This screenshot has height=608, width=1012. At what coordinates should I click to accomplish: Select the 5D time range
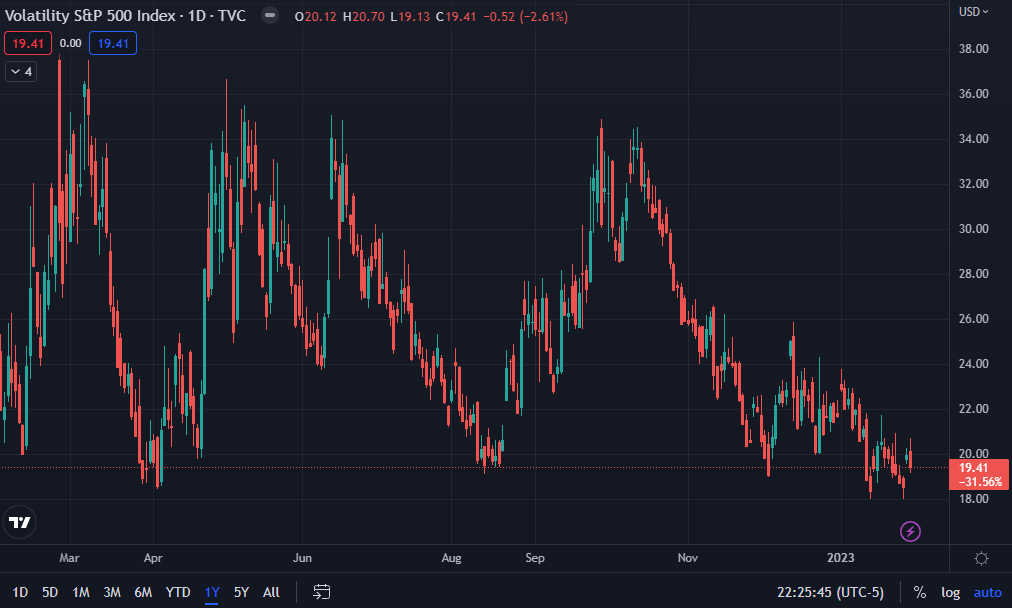tap(50, 592)
